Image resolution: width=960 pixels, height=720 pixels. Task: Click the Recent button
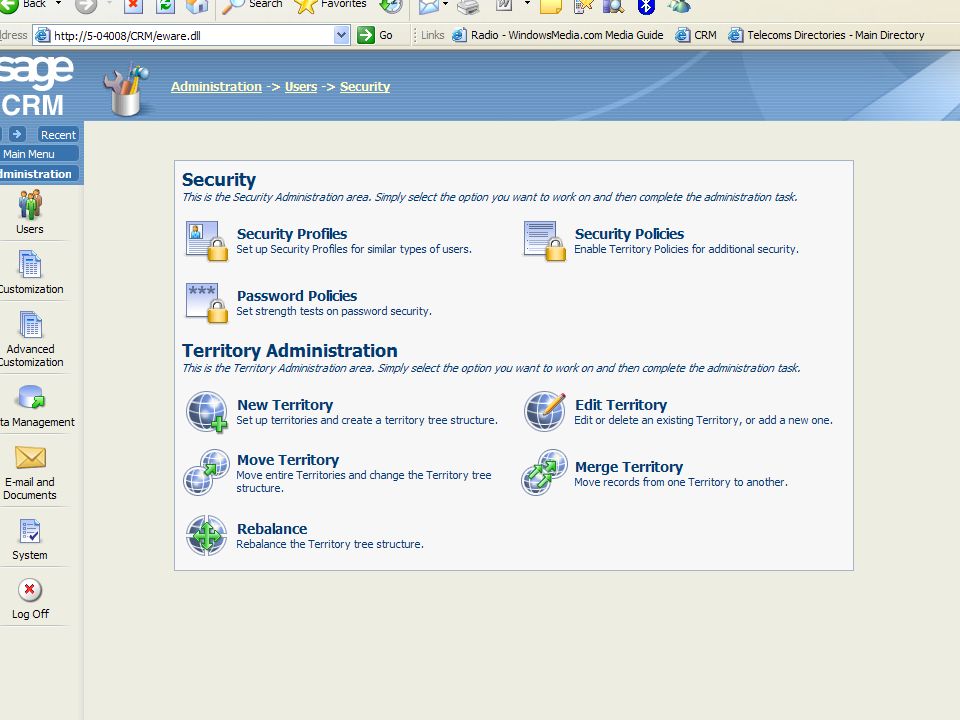(58, 135)
